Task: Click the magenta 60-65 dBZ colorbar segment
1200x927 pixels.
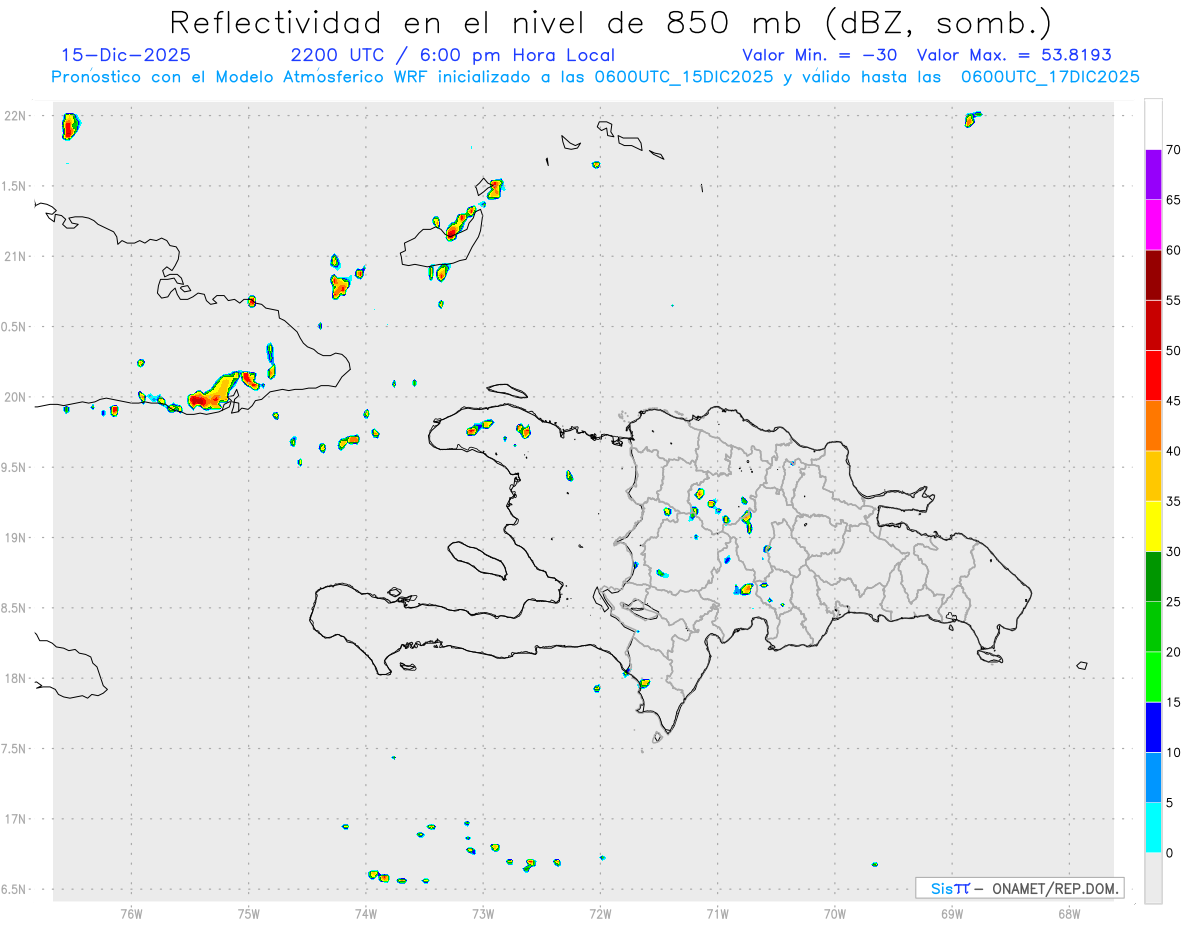Action: [1153, 225]
